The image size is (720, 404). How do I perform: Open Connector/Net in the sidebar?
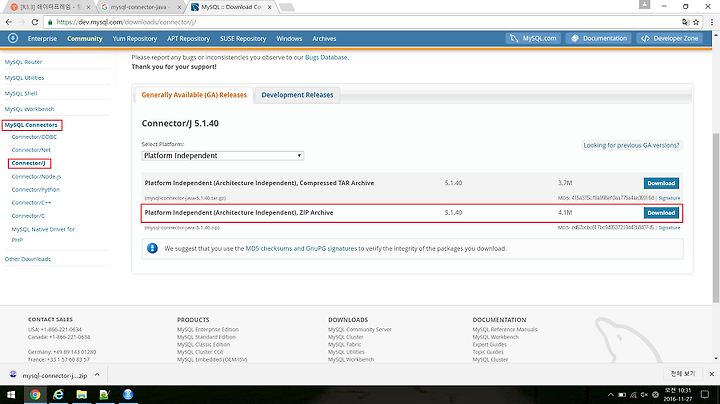(31, 150)
